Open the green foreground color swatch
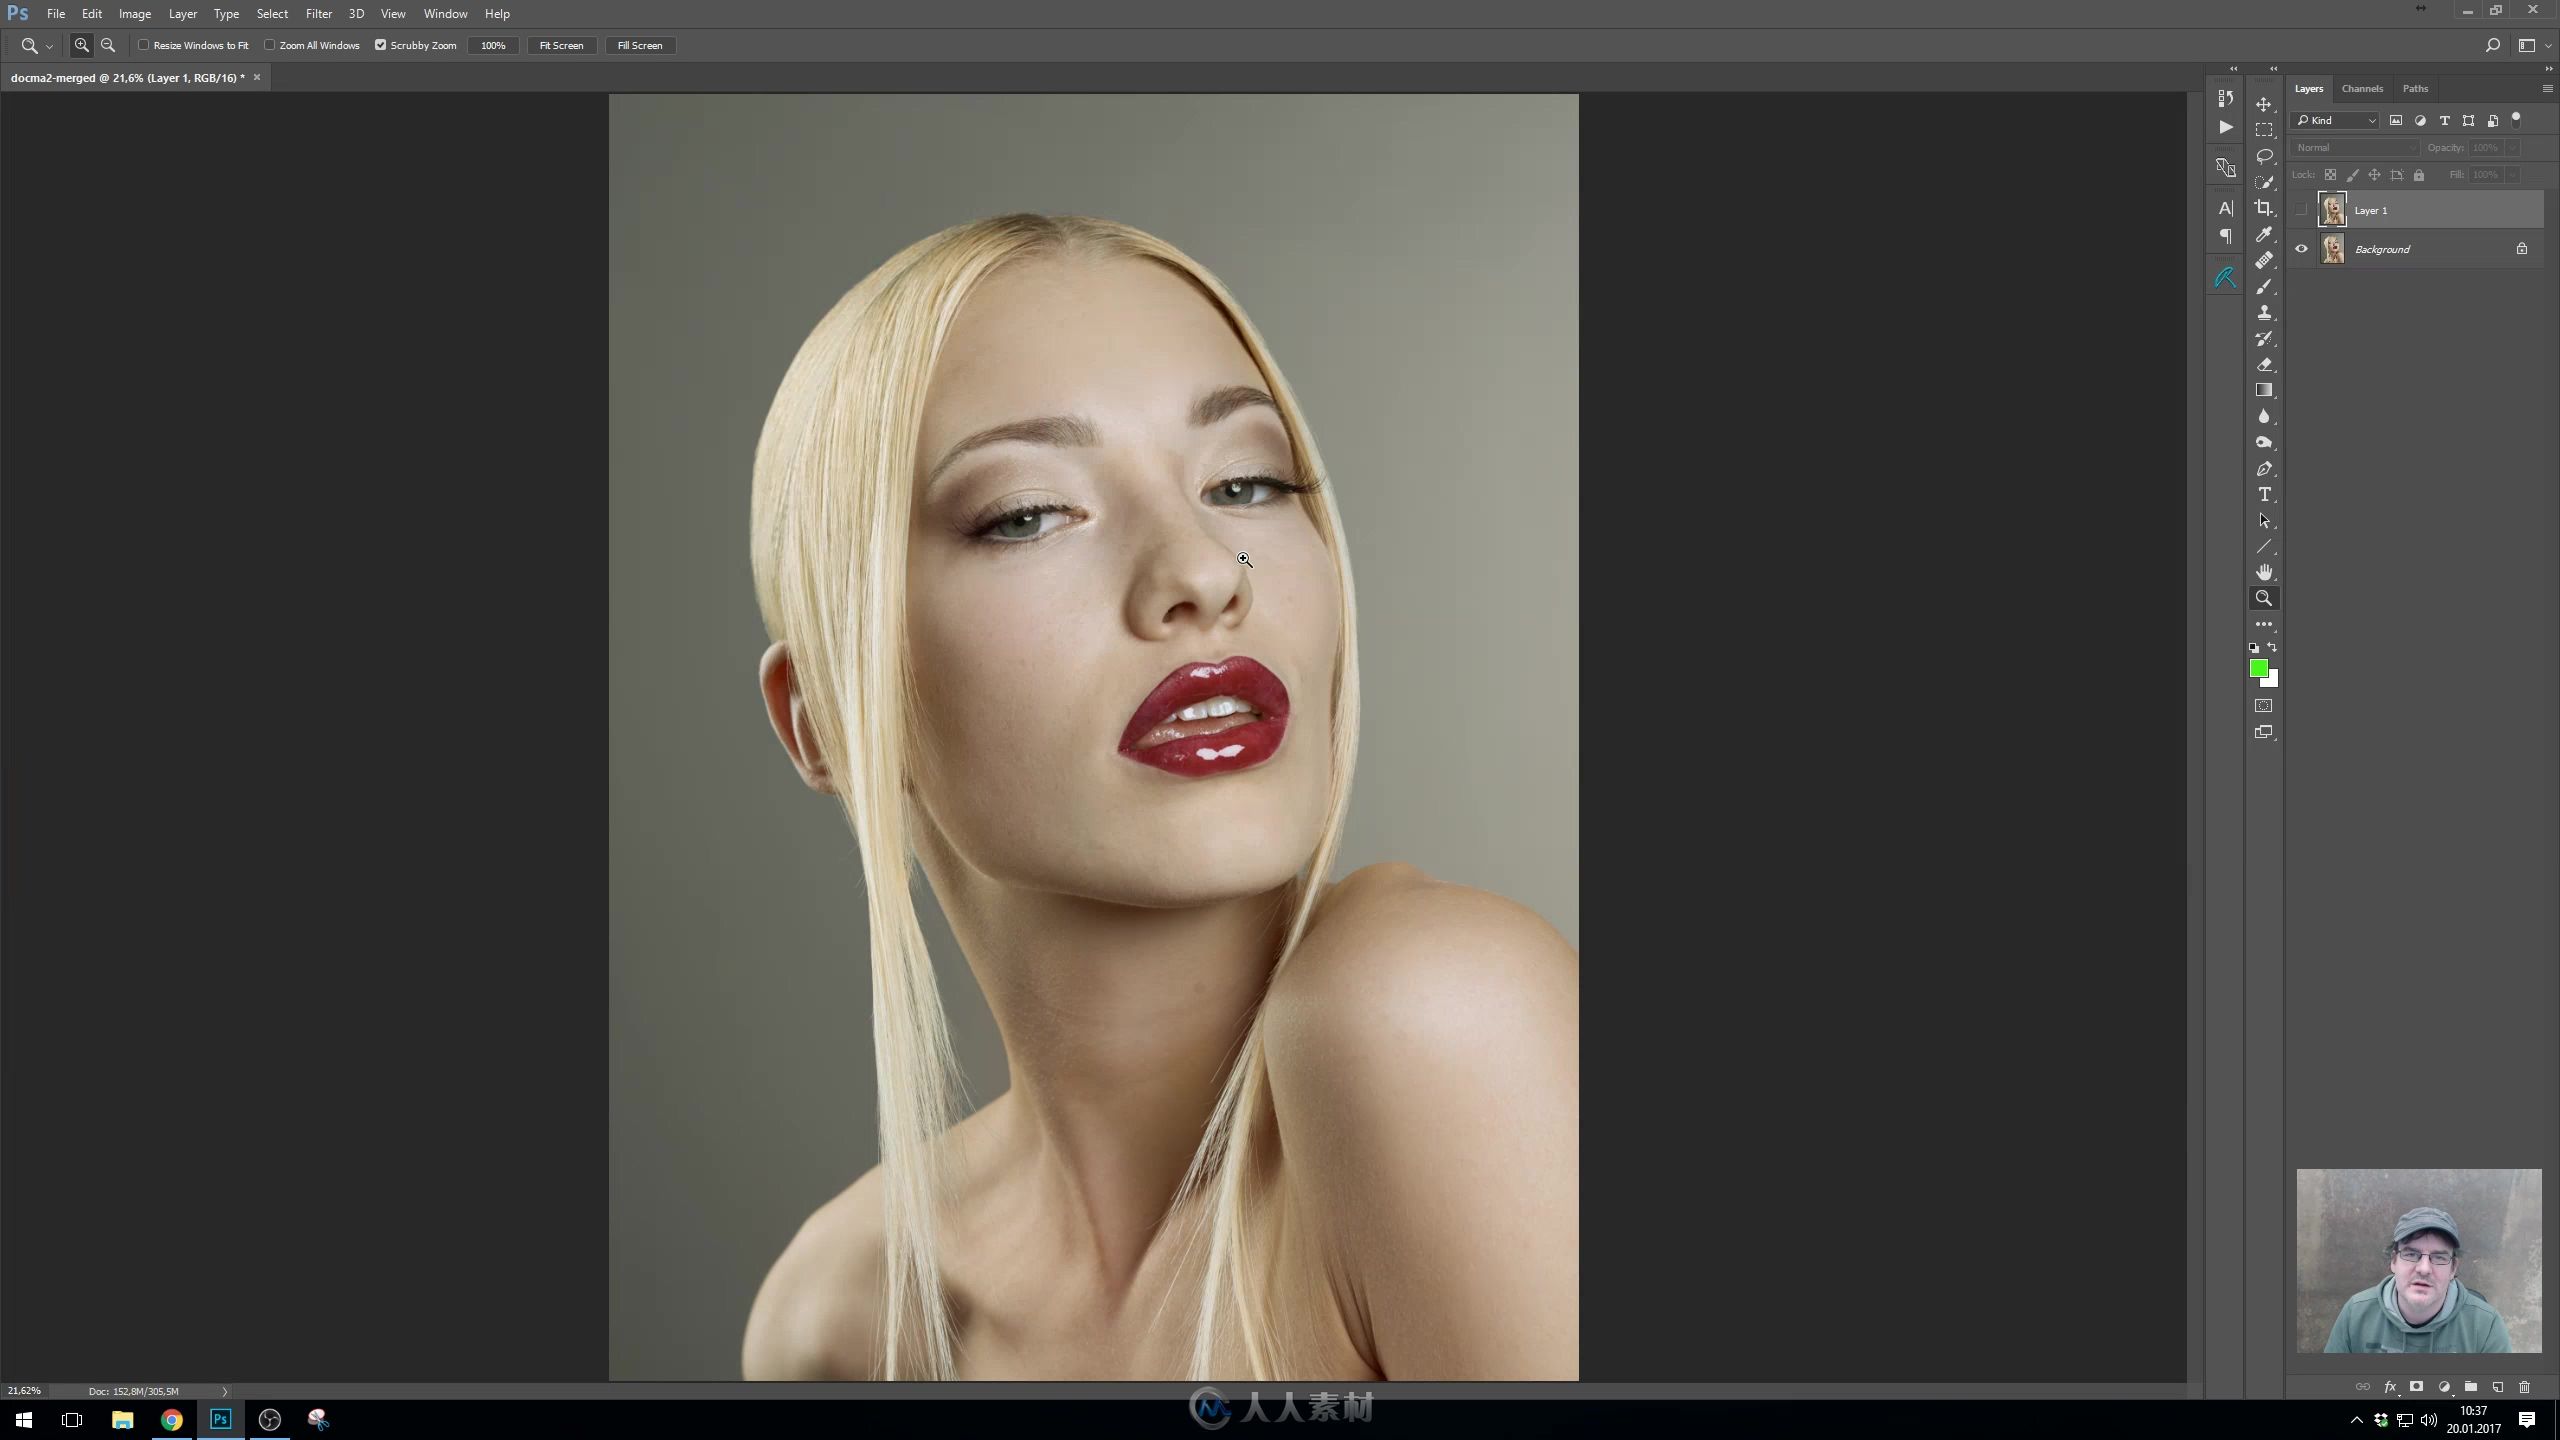Image resolution: width=2560 pixels, height=1440 pixels. tap(2258, 668)
